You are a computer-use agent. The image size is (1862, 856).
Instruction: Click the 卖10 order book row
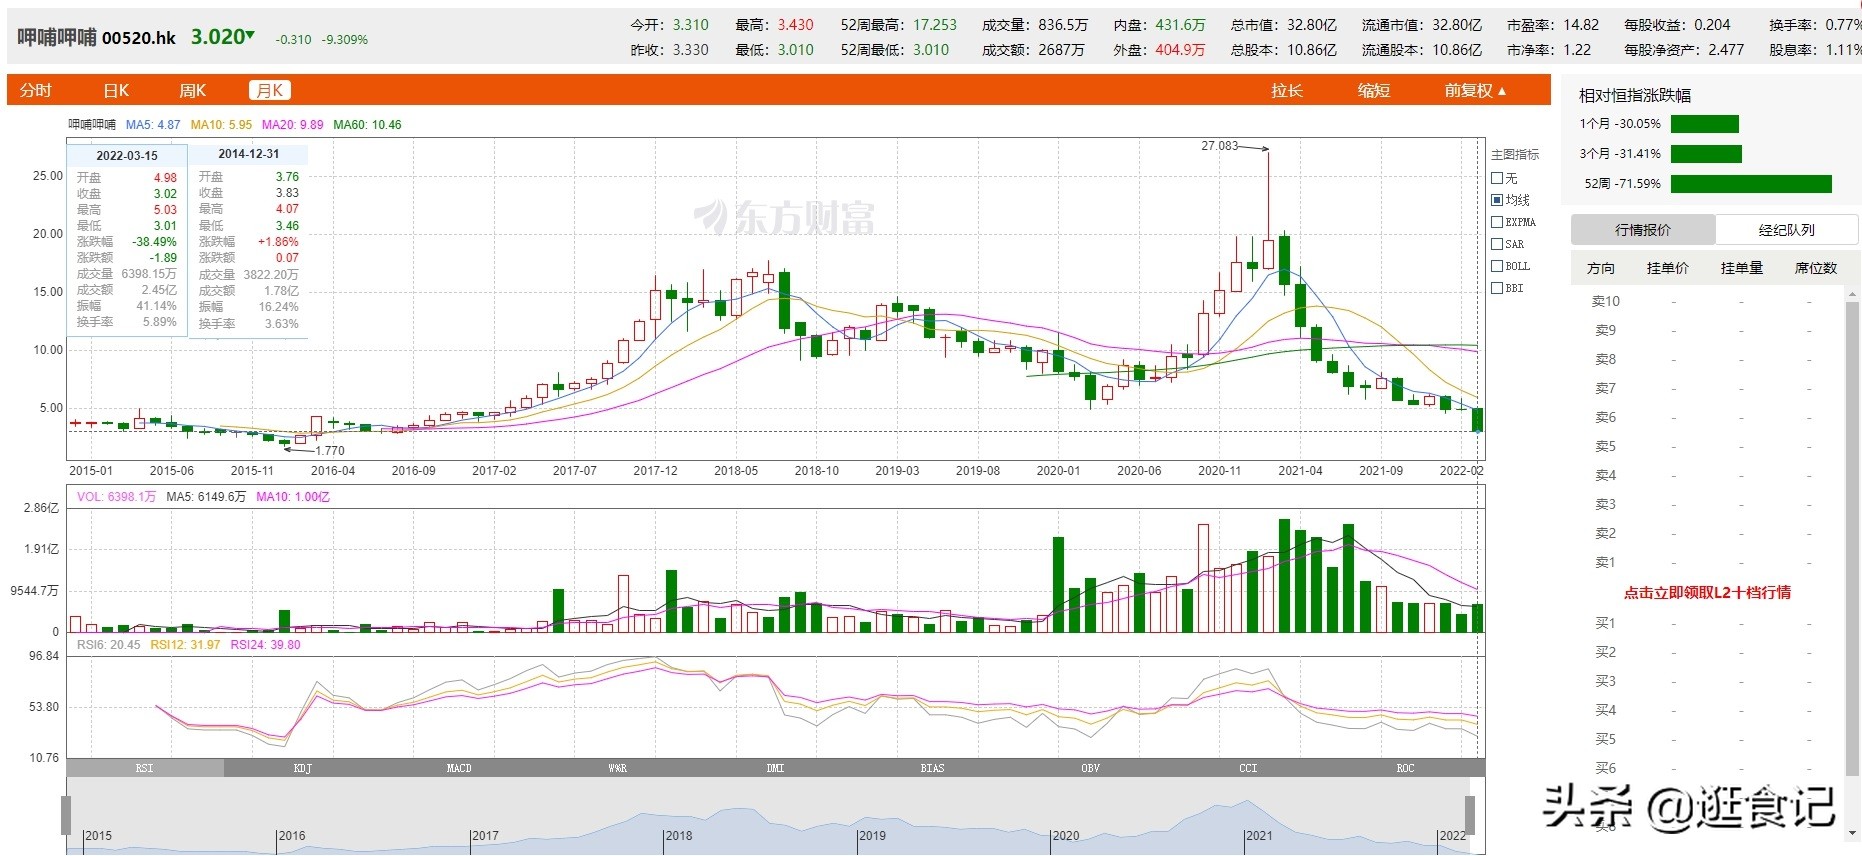pos(1706,301)
